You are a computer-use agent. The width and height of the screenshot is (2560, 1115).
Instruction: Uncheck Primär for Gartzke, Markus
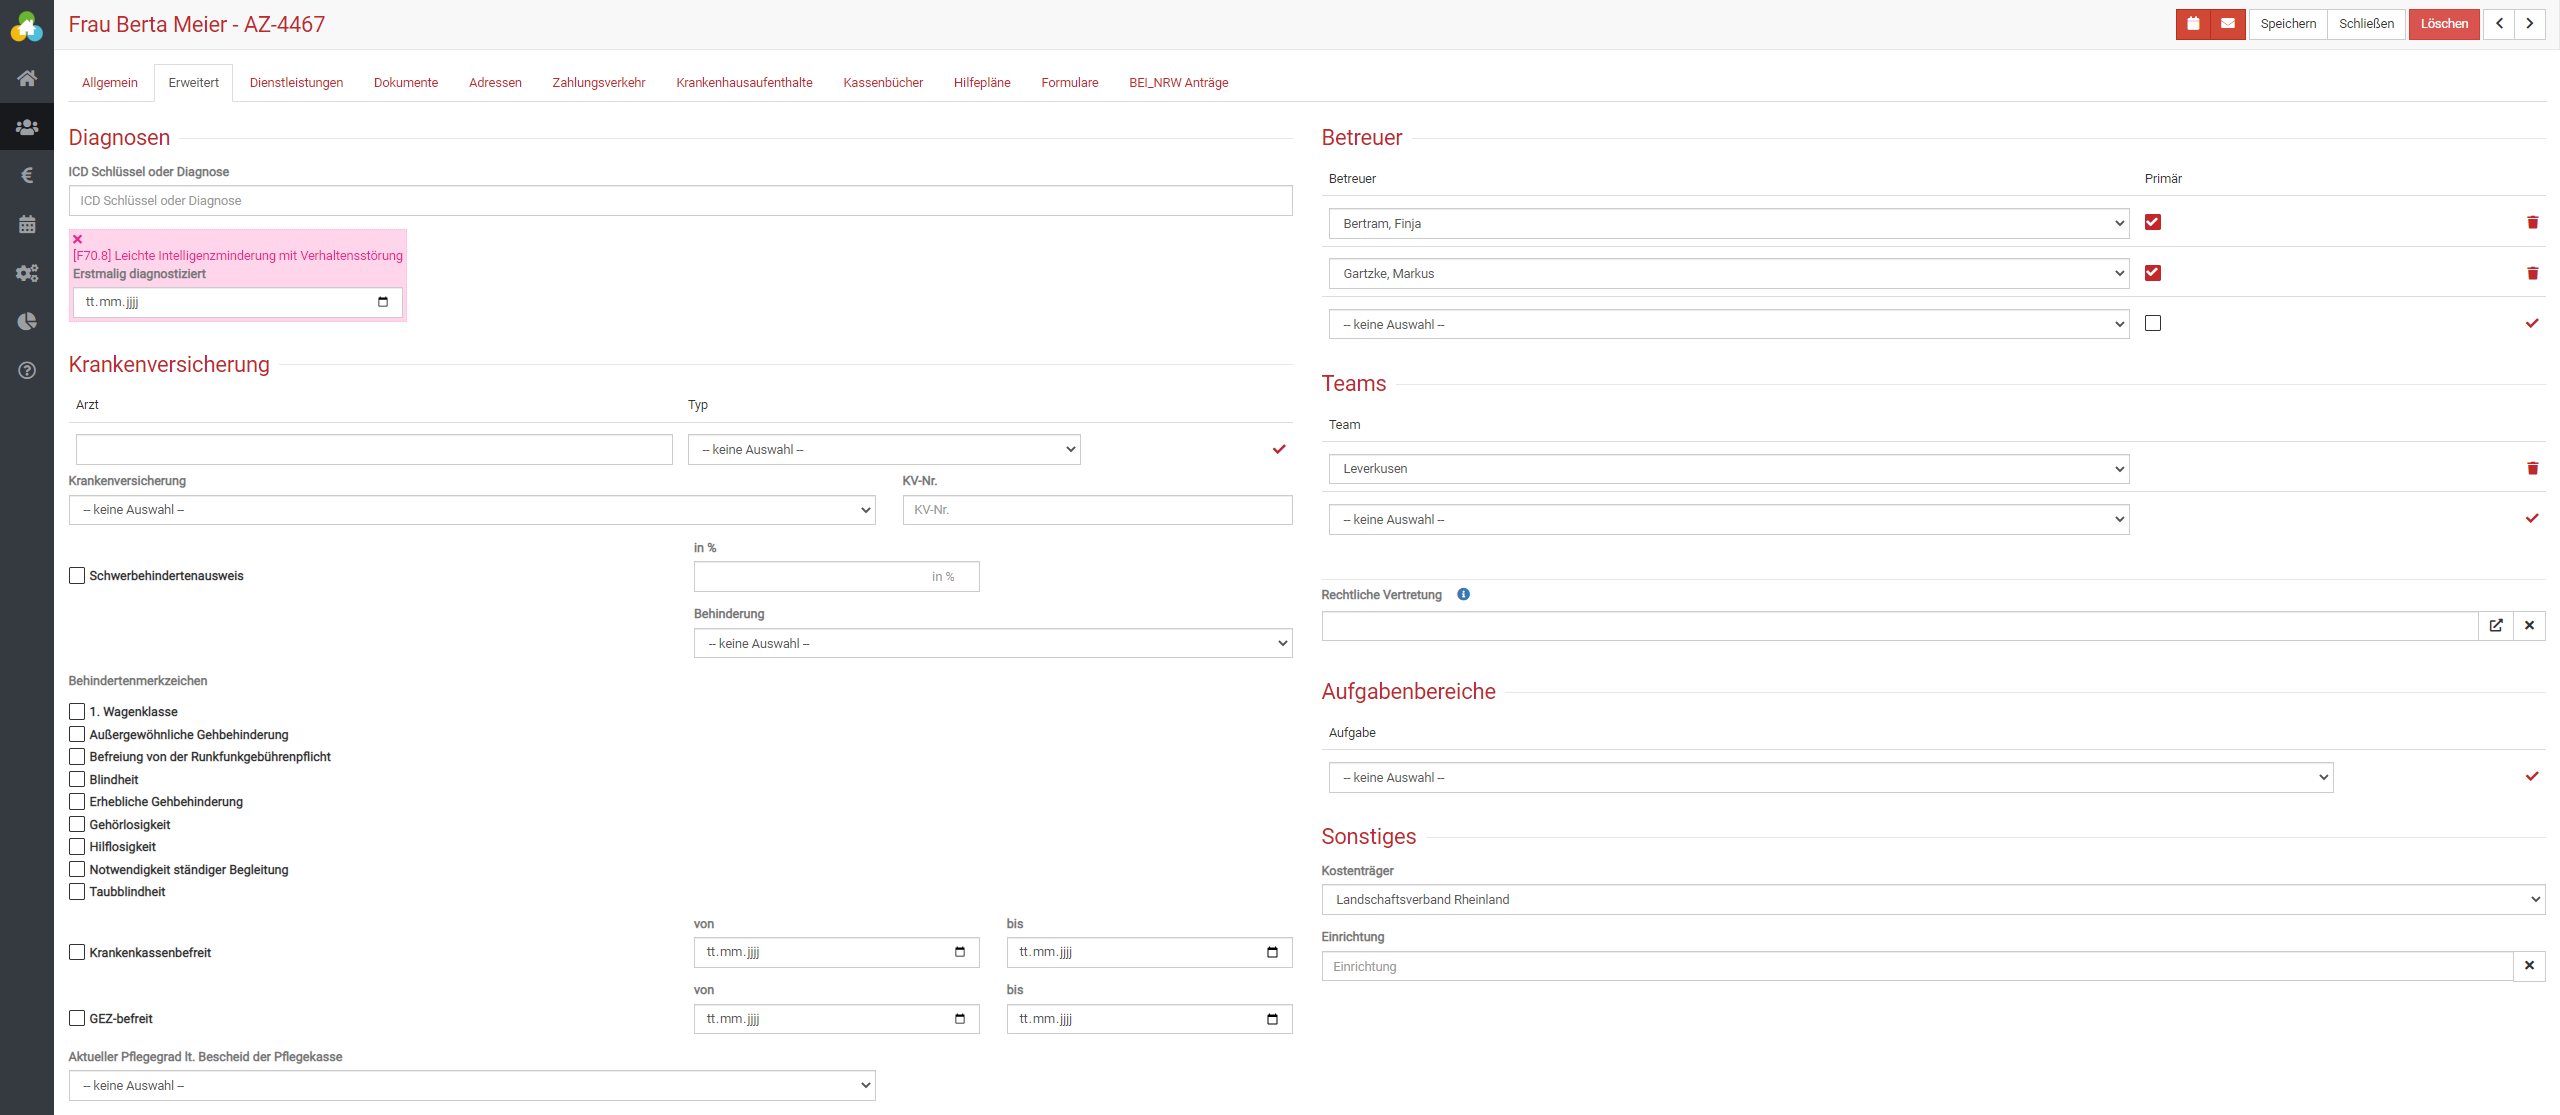pyautogui.click(x=2153, y=273)
